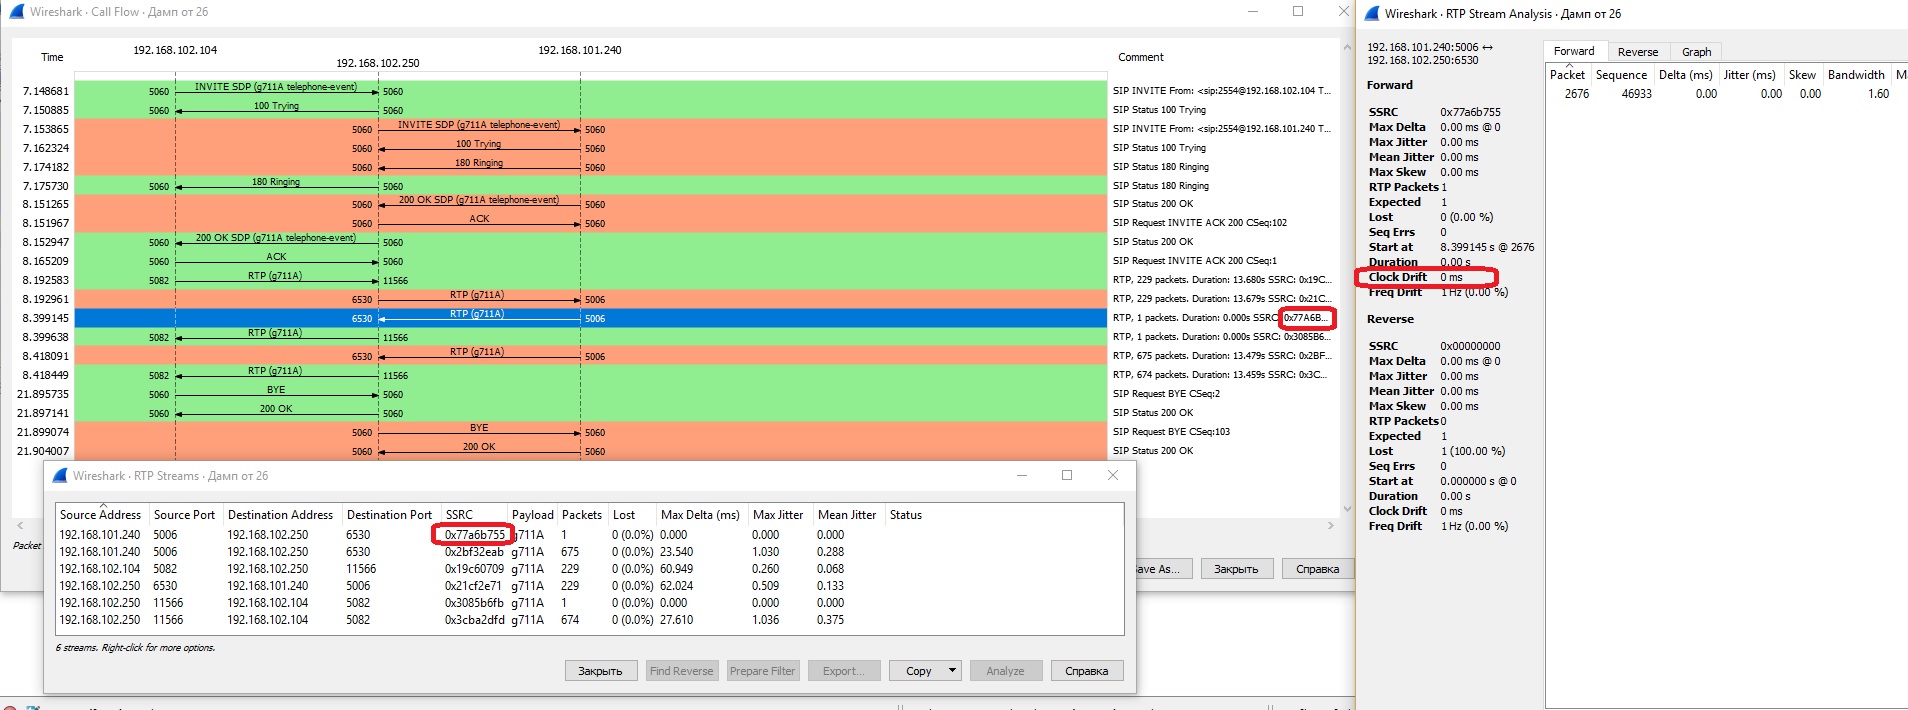Click the Wireshark icon in RTP Streams title bar
The width and height of the screenshot is (1908, 710).
tap(59, 476)
